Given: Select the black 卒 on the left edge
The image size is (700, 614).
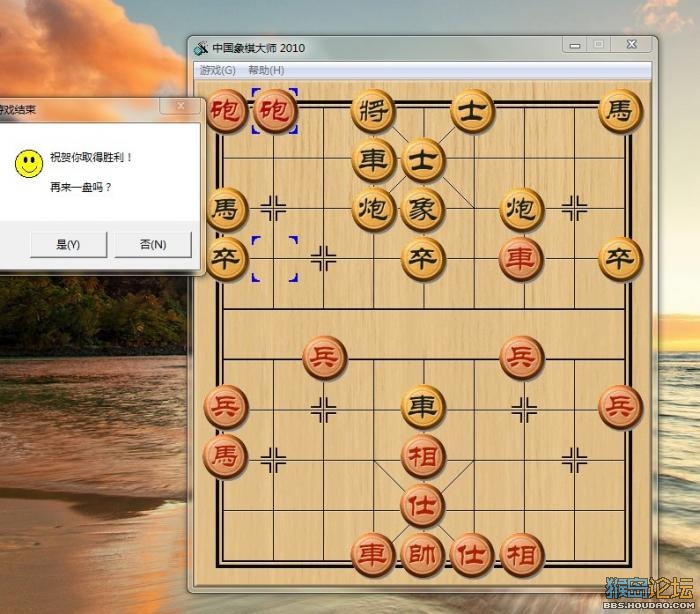Looking at the screenshot, I should pos(226,259).
